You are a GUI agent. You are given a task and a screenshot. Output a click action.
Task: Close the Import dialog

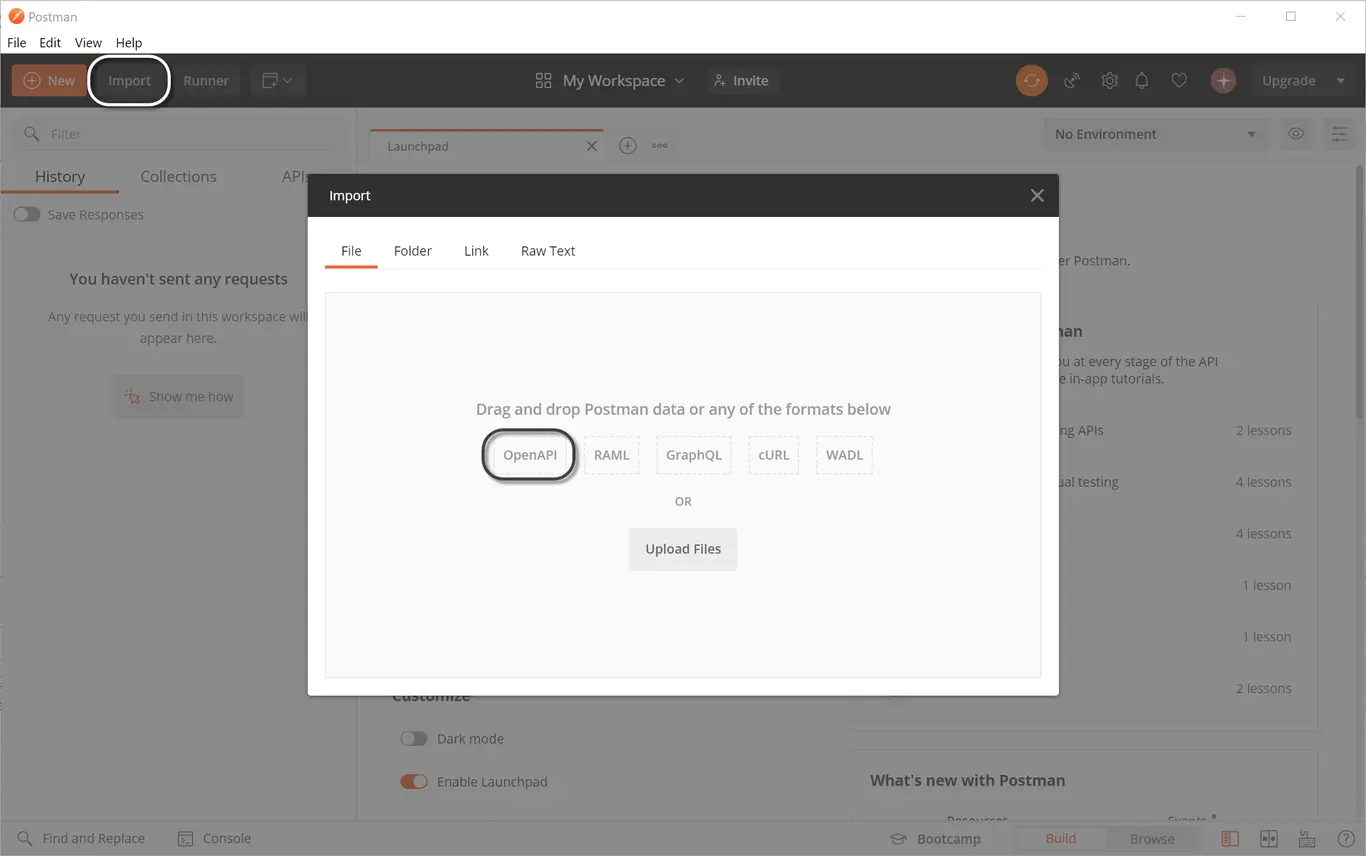pyautogui.click(x=1037, y=196)
